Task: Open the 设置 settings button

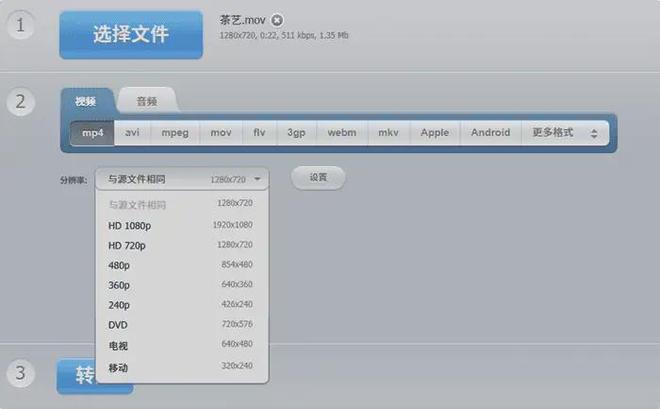Action: pyautogui.click(x=318, y=178)
